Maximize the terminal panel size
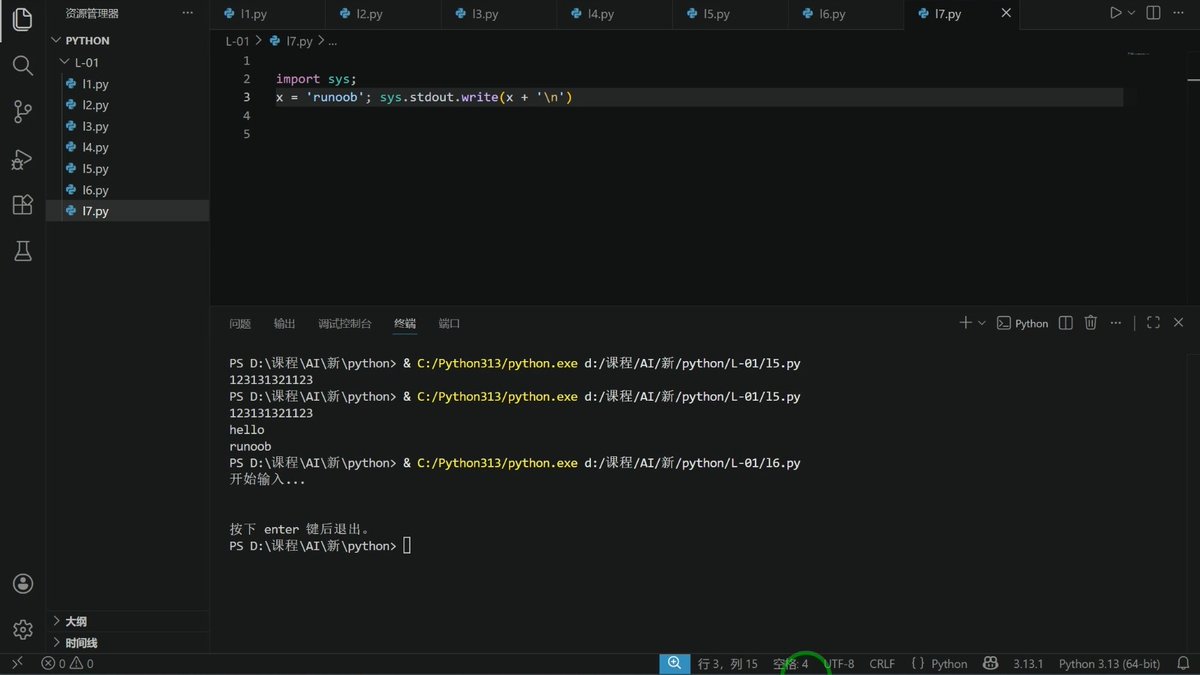 (x=1153, y=323)
